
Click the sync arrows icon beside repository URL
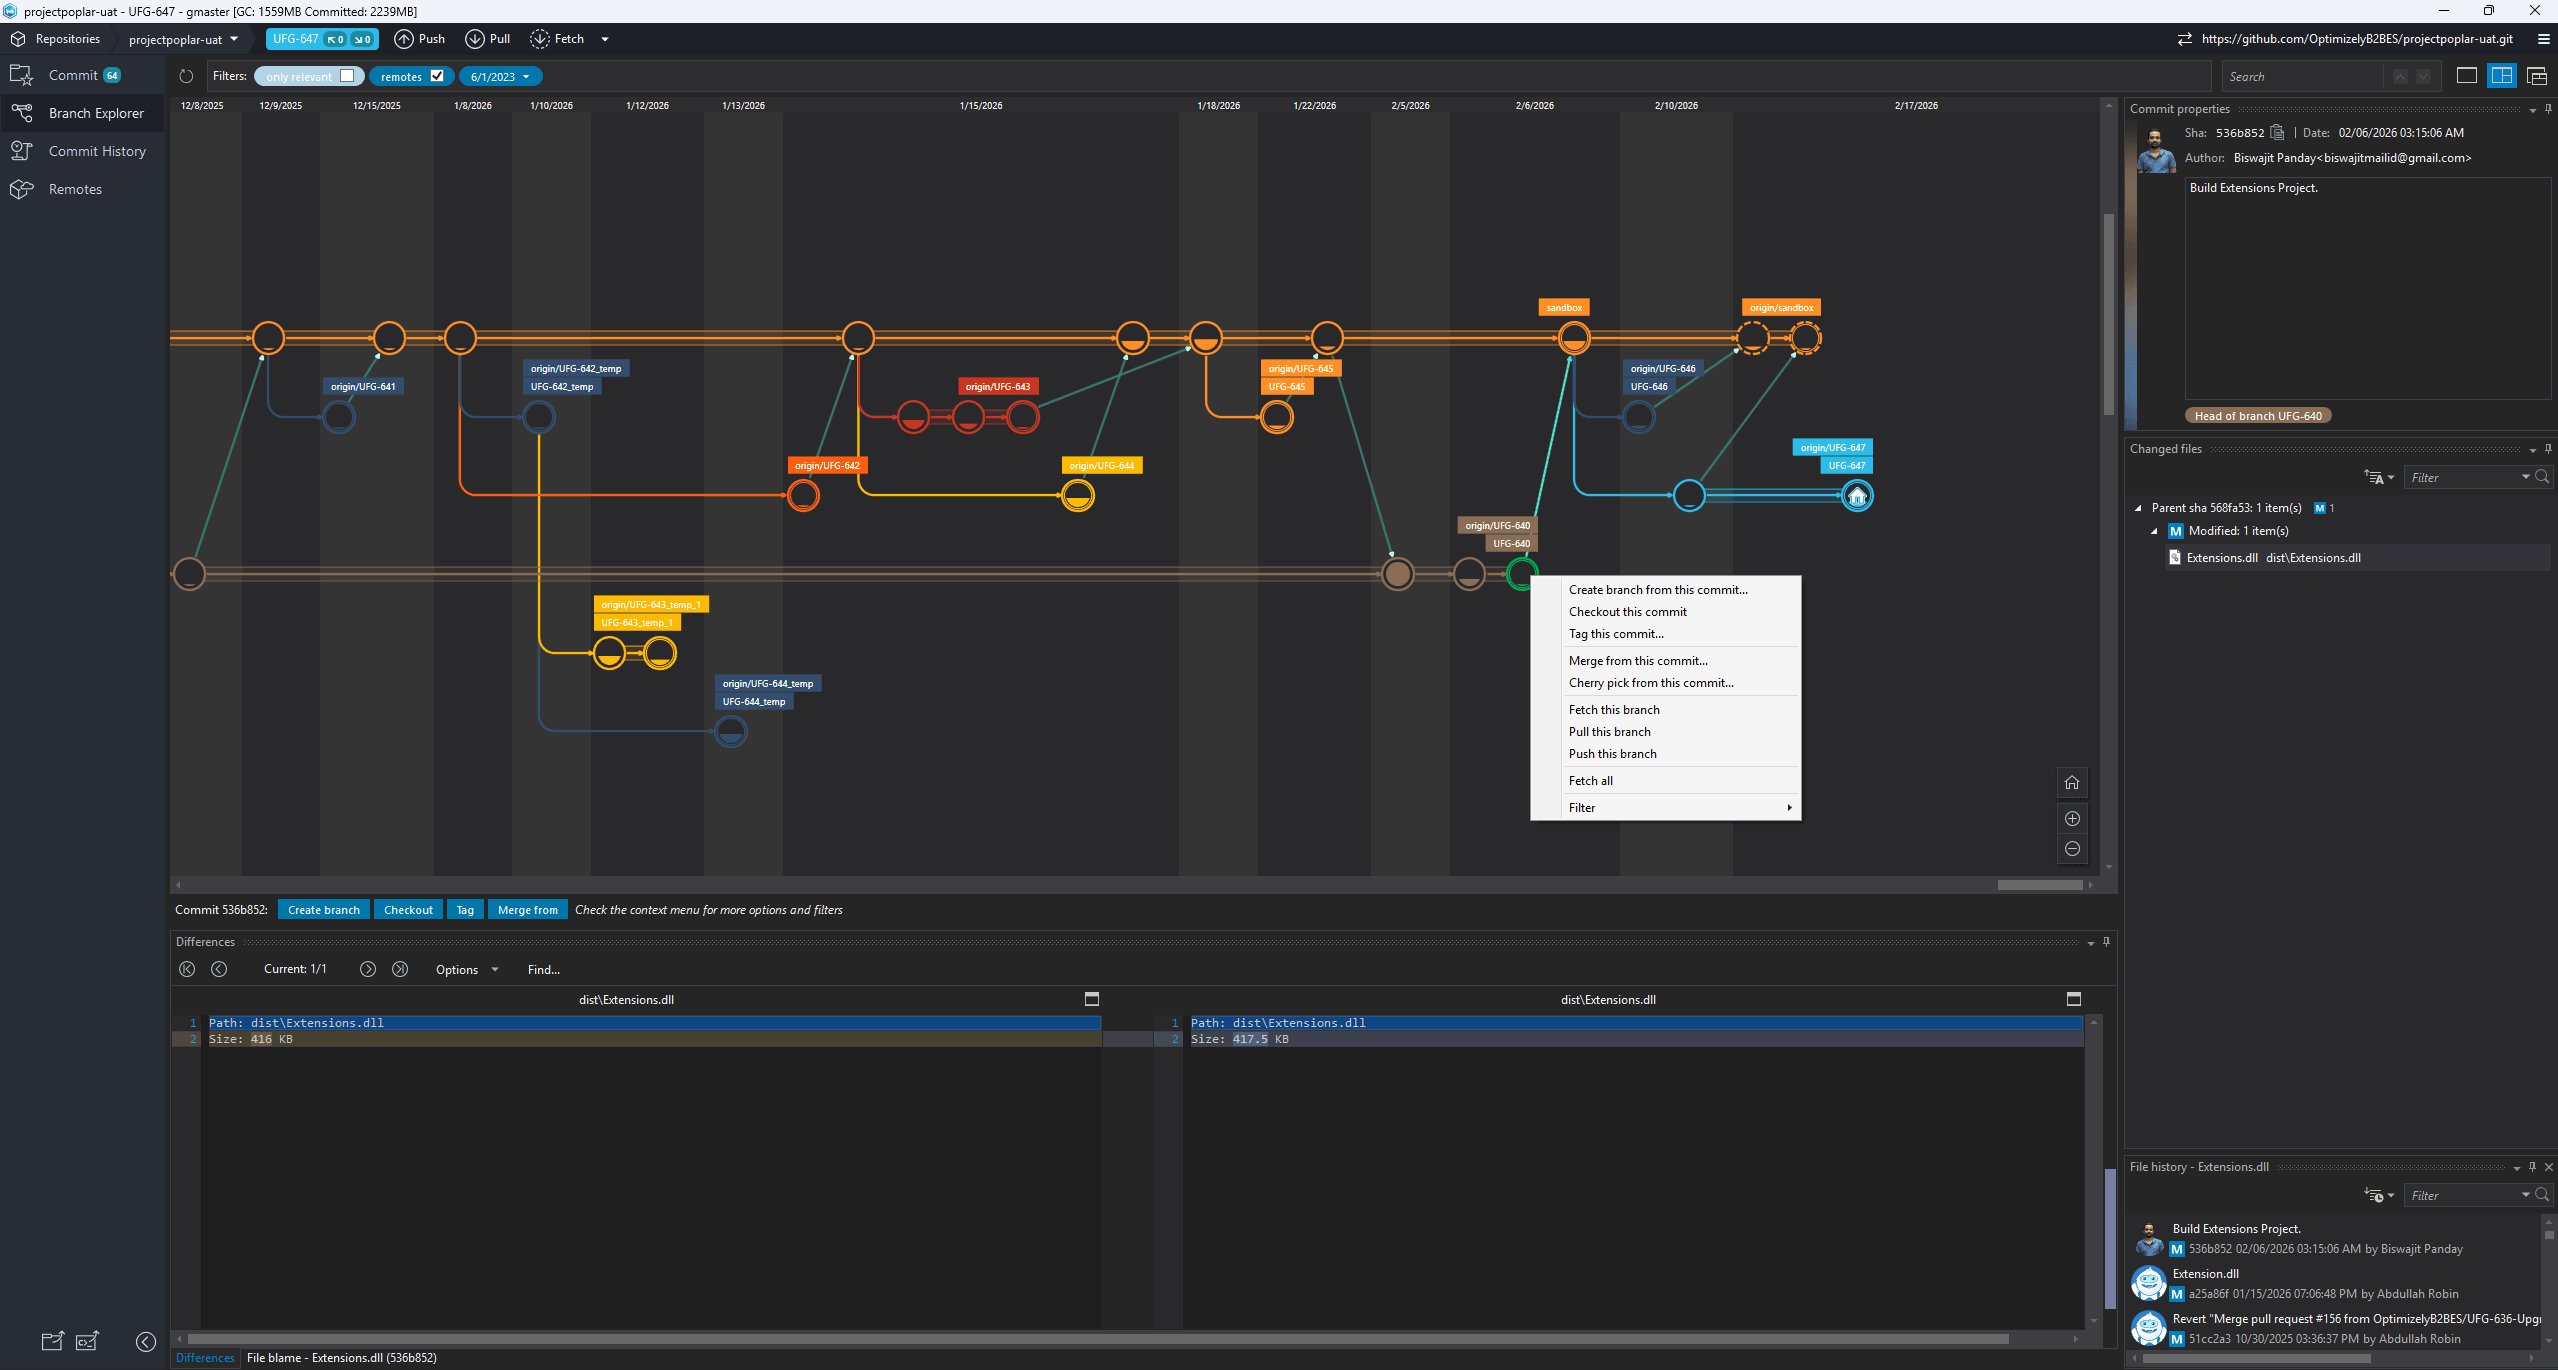pyautogui.click(x=2184, y=39)
